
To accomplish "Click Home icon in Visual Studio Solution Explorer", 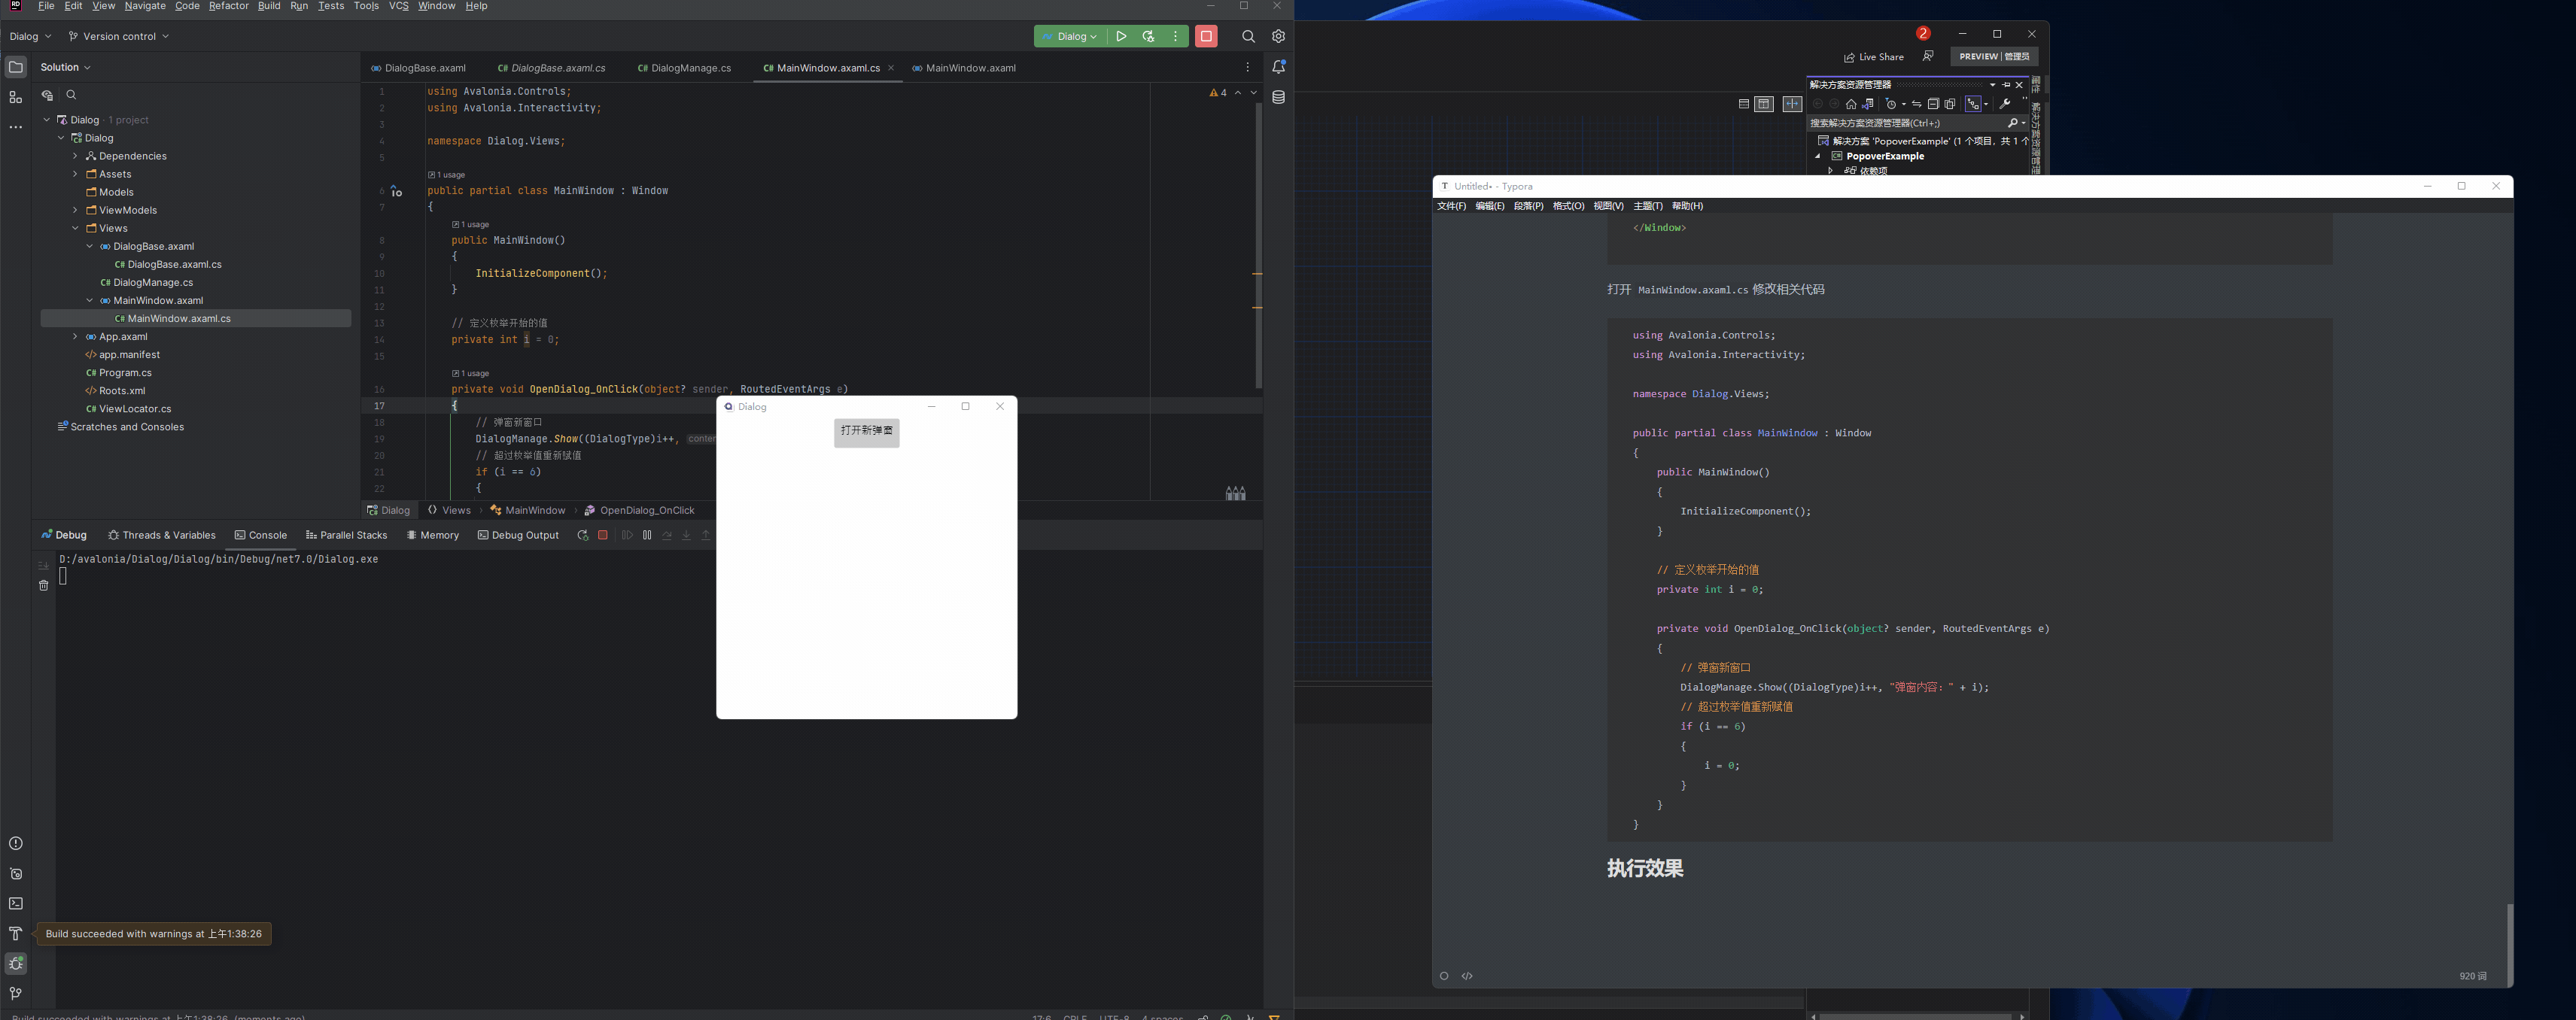I will [1851, 104].
